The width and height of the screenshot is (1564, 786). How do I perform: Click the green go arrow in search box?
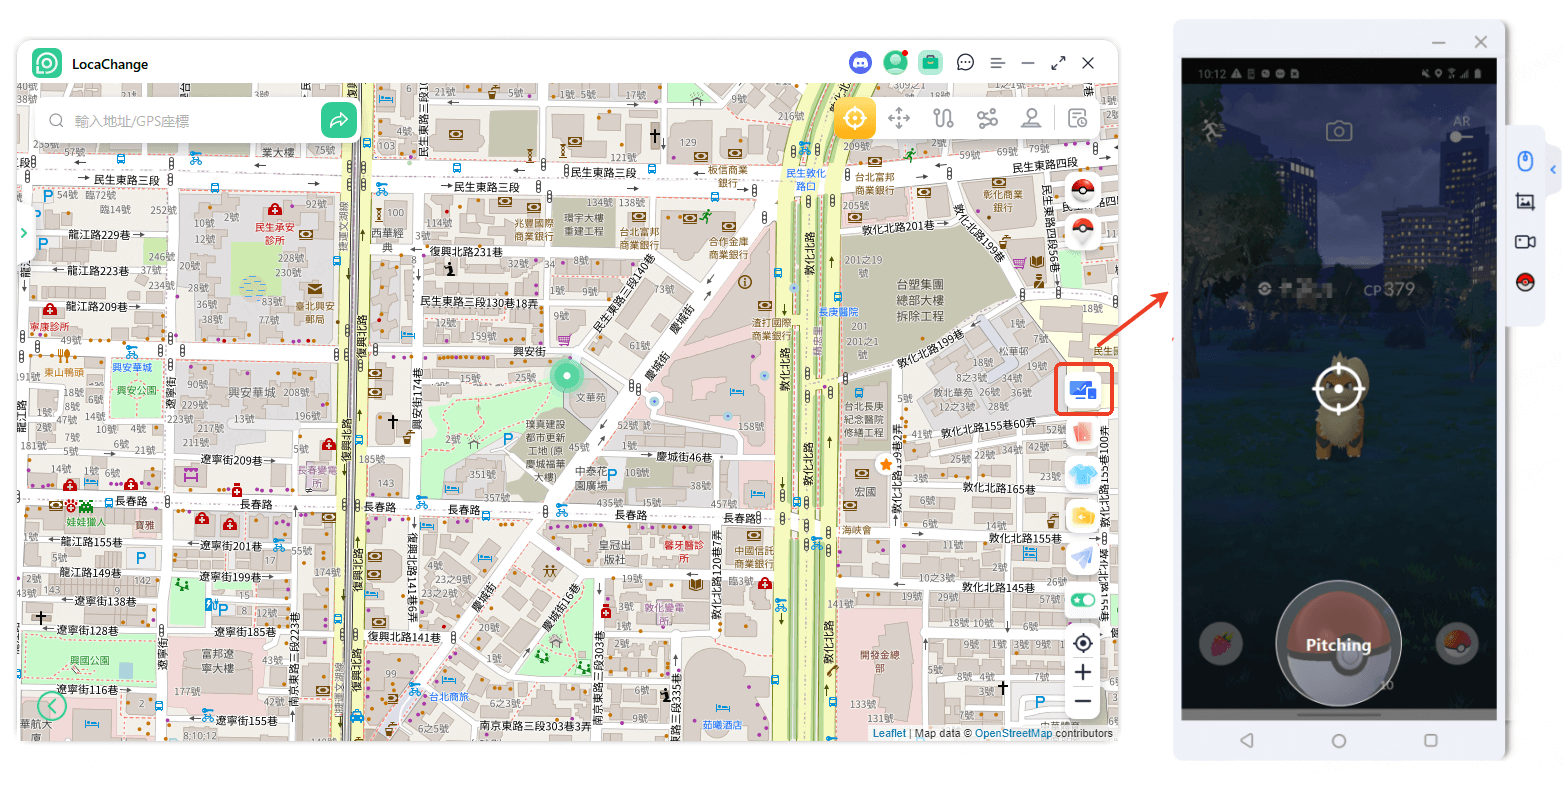click(339, 120)
